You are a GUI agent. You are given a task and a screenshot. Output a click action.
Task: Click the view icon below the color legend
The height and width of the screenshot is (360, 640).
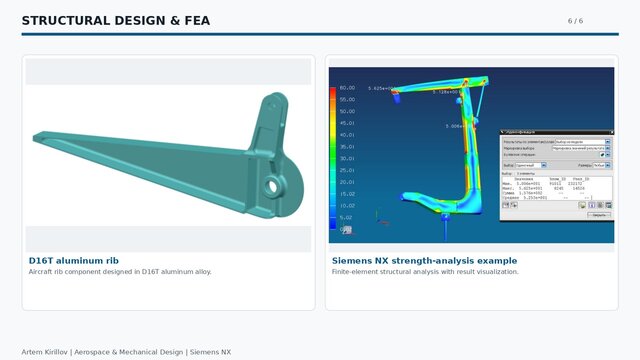(x=347, y=230)
